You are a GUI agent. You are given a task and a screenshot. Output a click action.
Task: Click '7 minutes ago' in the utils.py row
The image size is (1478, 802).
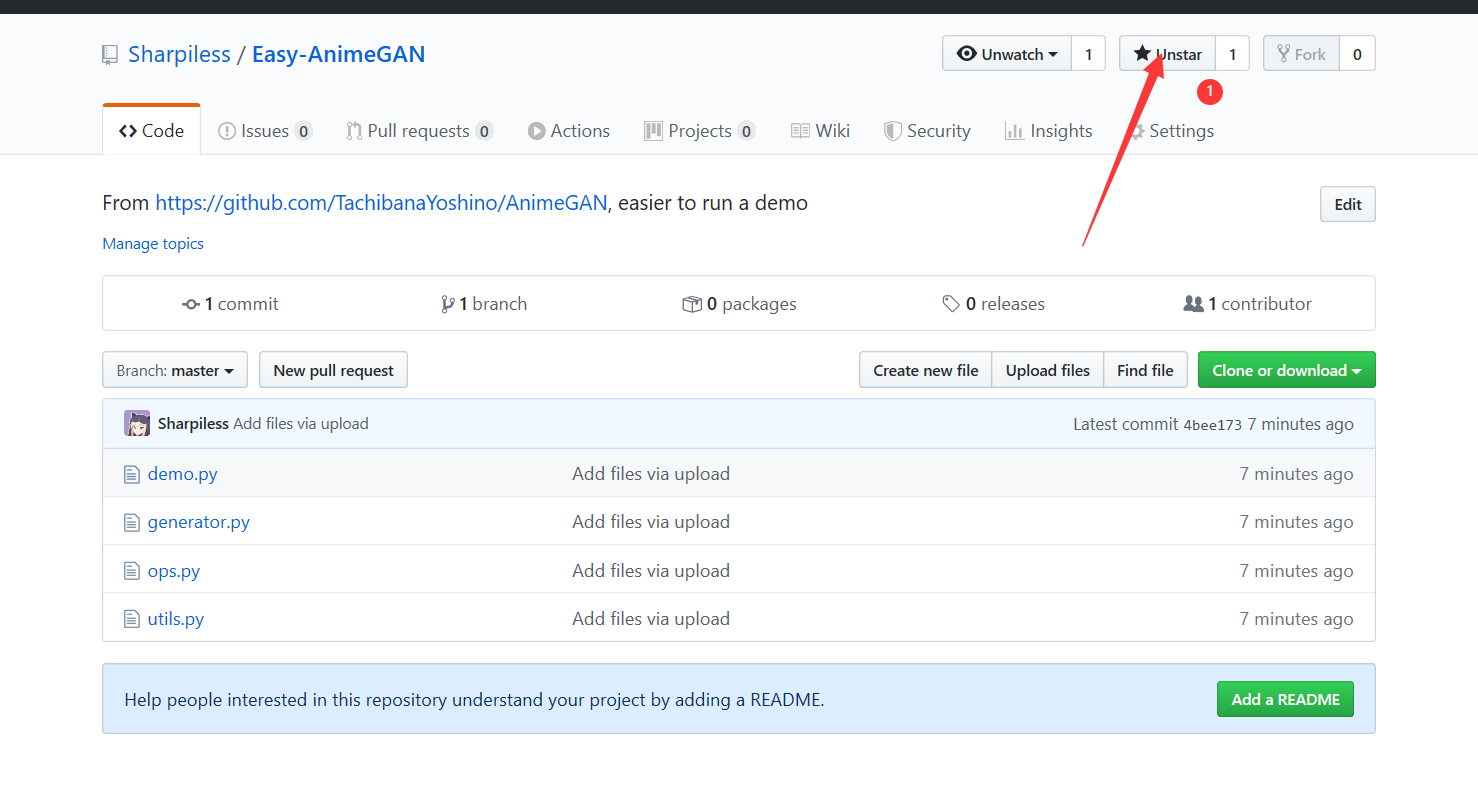point(1296,619)
